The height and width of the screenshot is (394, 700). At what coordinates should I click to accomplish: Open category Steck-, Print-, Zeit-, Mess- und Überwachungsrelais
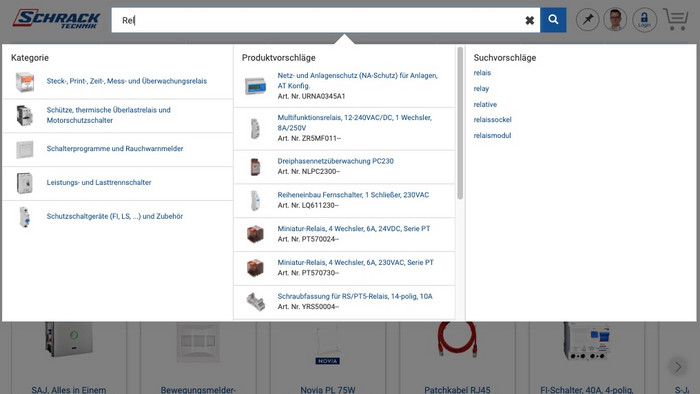(127, 81)
